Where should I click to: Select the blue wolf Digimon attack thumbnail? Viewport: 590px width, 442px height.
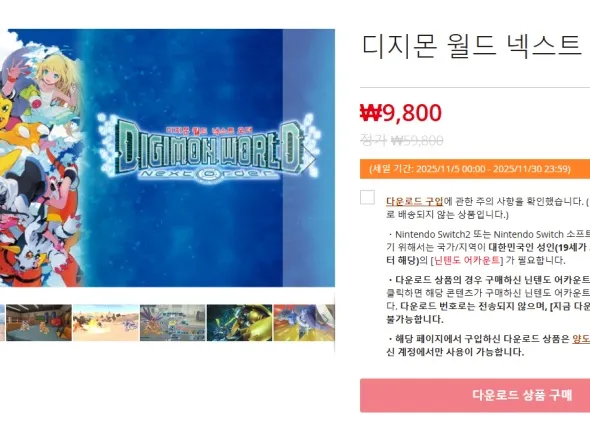(304, 323)
